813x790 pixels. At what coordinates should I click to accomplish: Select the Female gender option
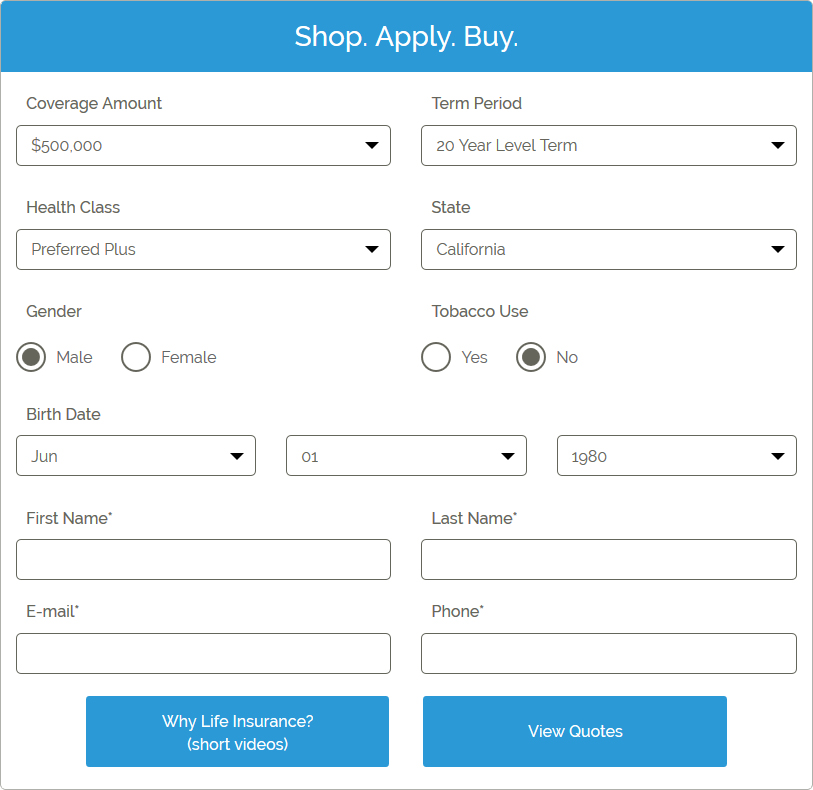click(x=136, y=357)
